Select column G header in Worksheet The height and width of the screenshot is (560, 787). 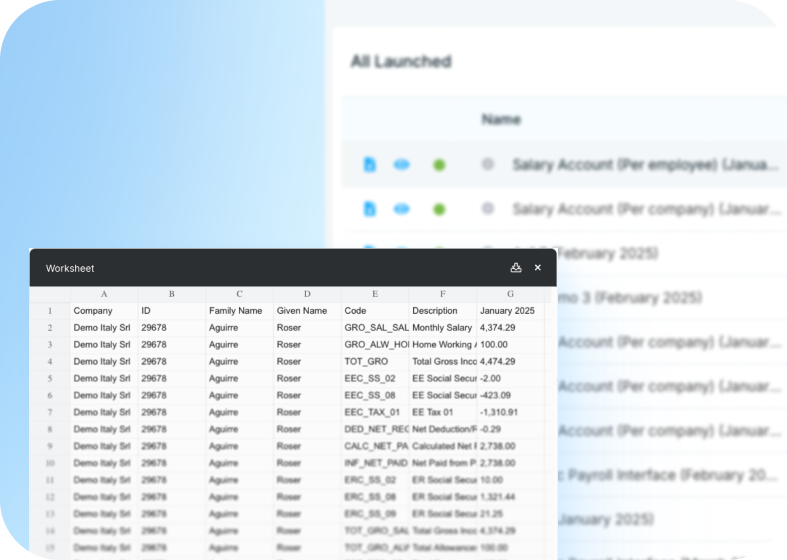(510, 294)
